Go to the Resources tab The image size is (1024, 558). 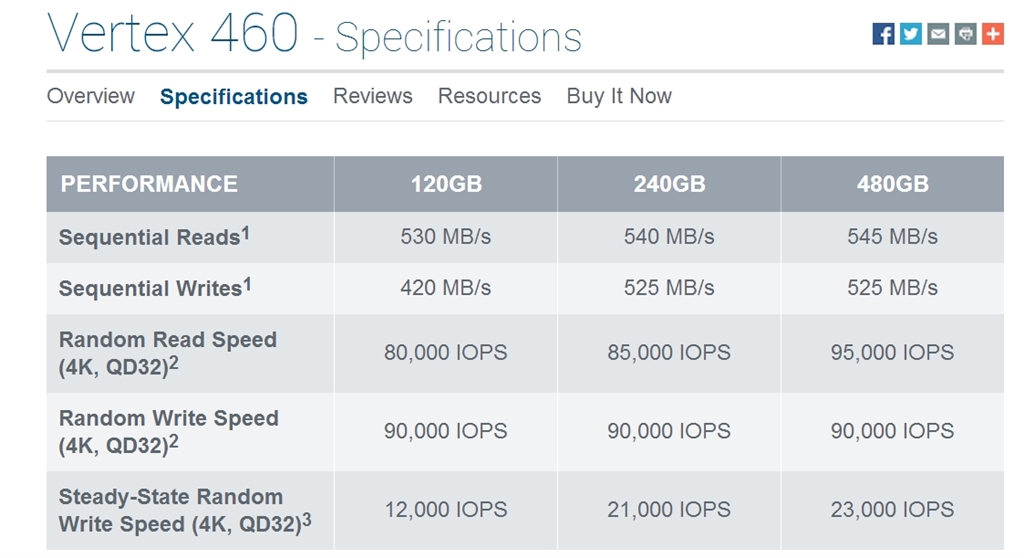[489, 96]
